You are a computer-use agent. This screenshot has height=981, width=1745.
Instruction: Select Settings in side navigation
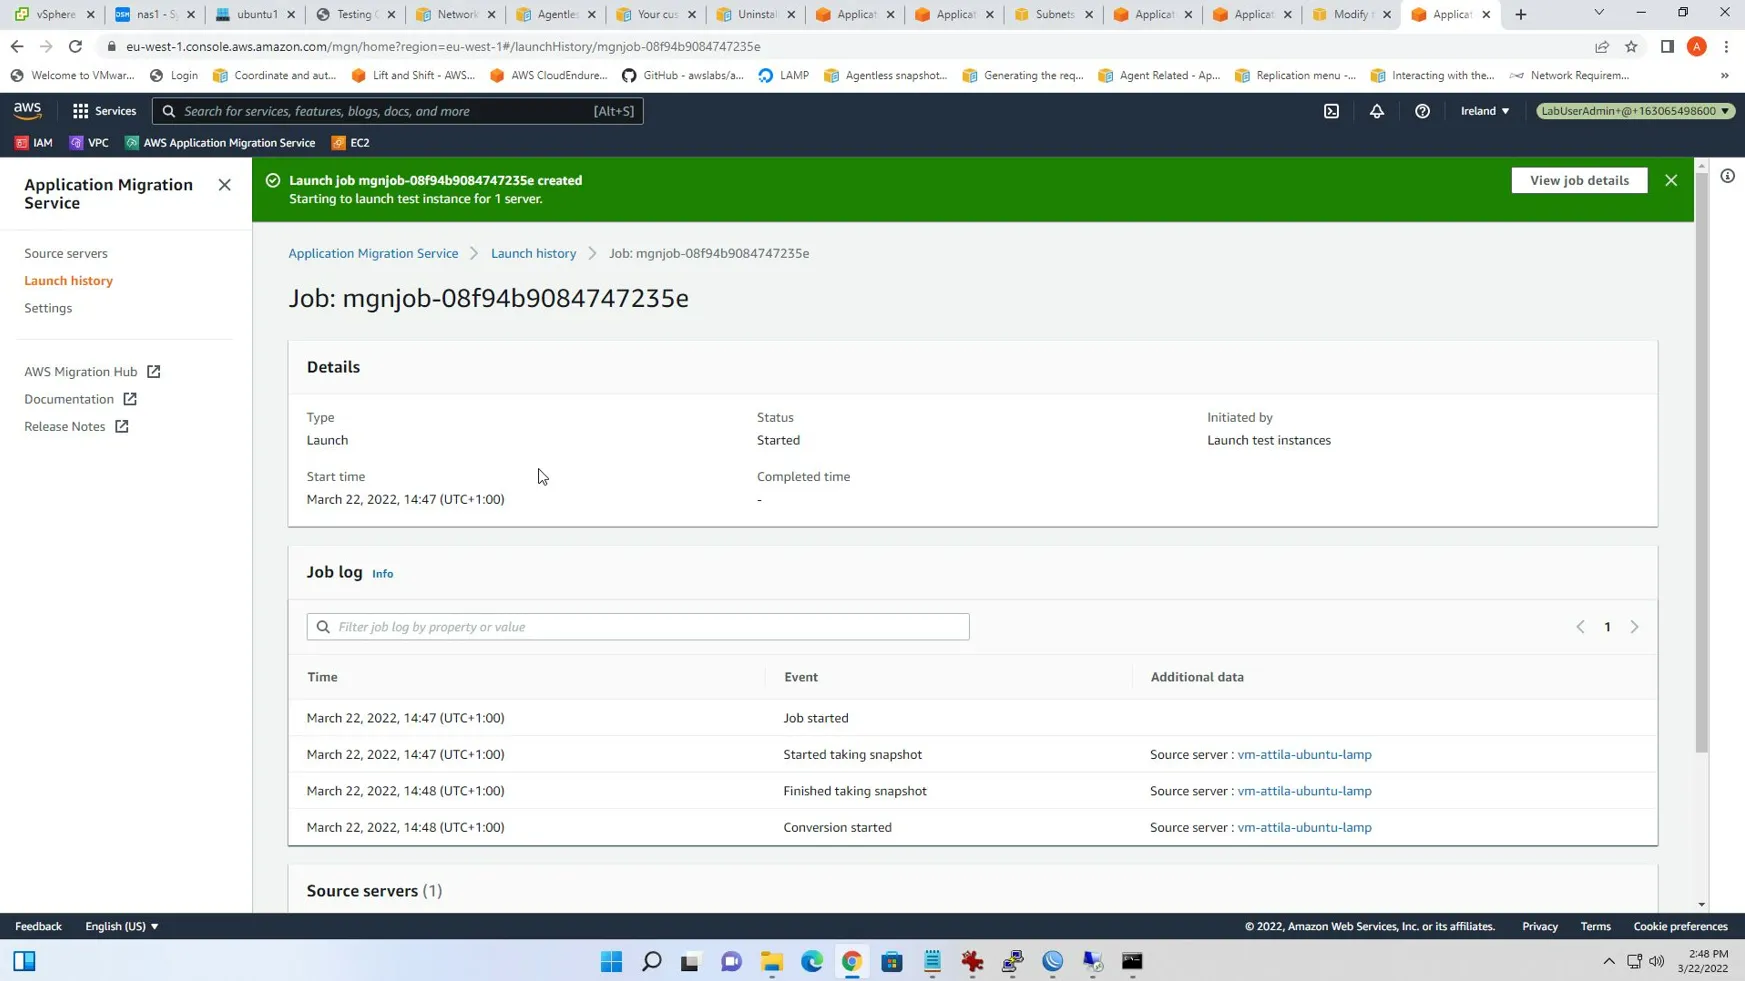click(x=48, y=308)
